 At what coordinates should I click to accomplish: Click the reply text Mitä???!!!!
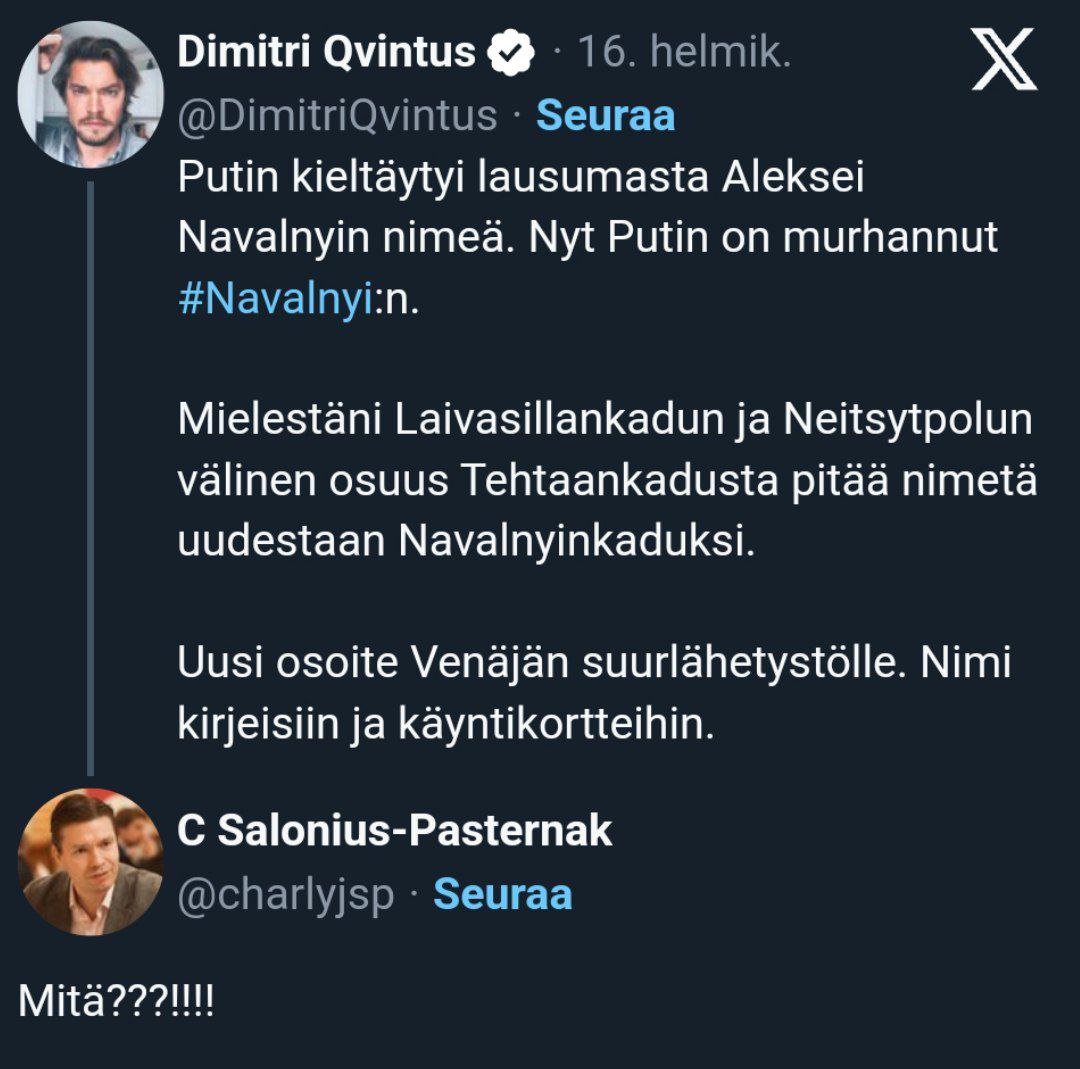pyautogui.click(x=116, y=1001)
